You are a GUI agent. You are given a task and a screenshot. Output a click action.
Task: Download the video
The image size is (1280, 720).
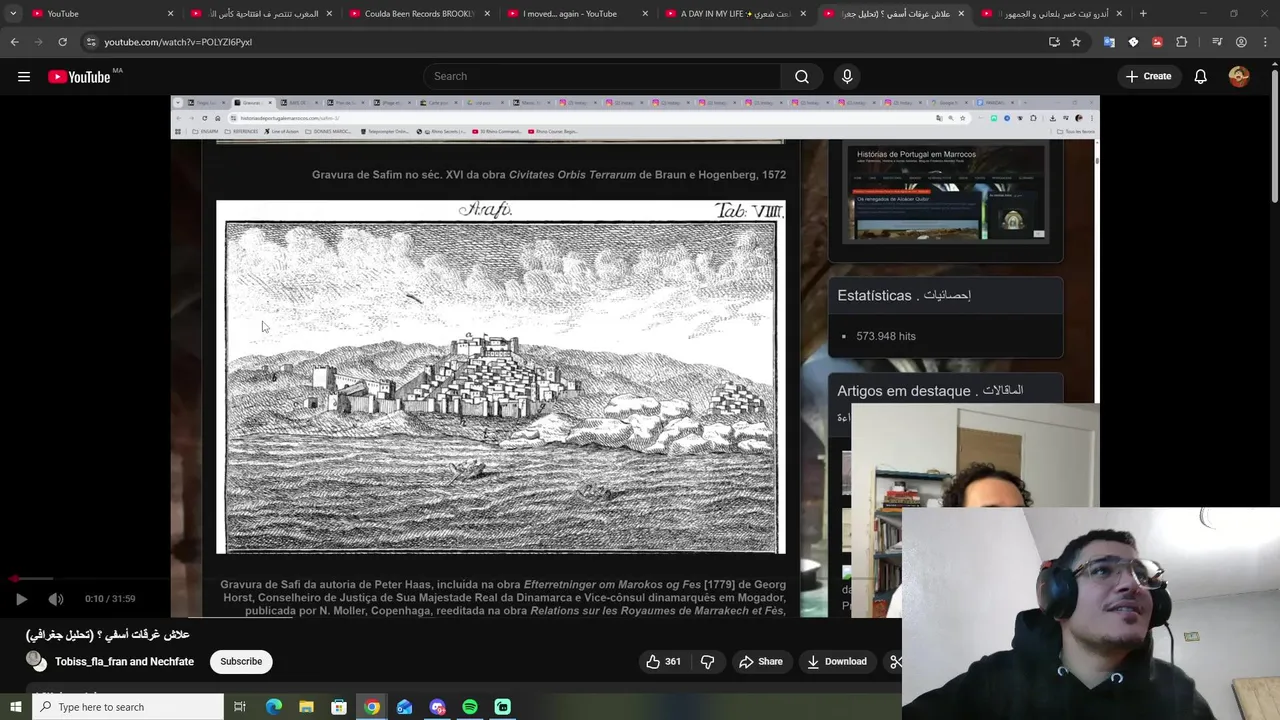coord(837,662)
